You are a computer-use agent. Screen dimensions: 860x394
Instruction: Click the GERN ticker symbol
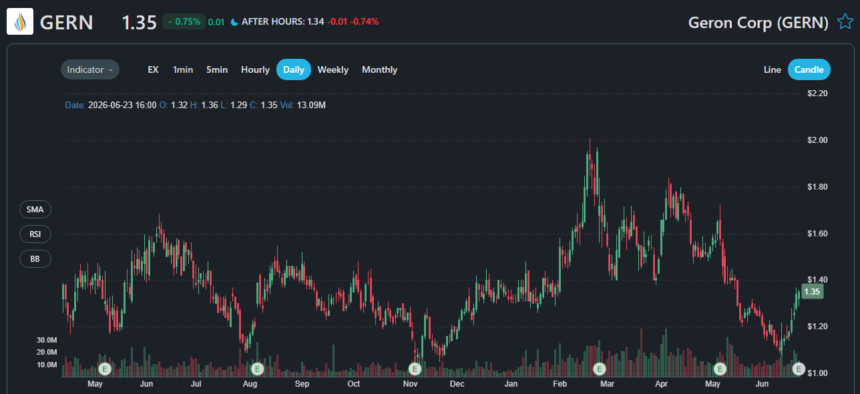[x=66, y=22]
